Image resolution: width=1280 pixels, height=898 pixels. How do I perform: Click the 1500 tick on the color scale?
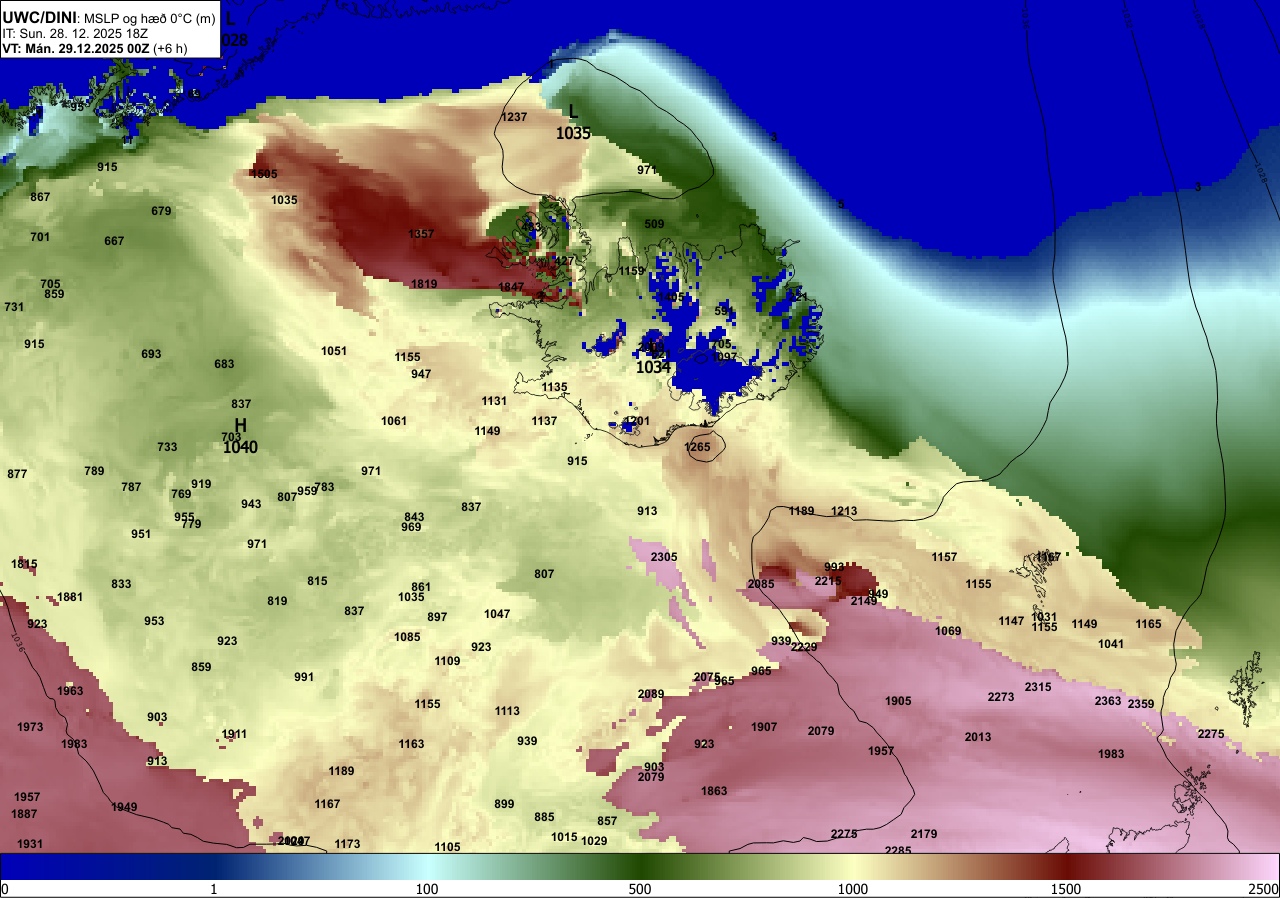coord(1066,889)
